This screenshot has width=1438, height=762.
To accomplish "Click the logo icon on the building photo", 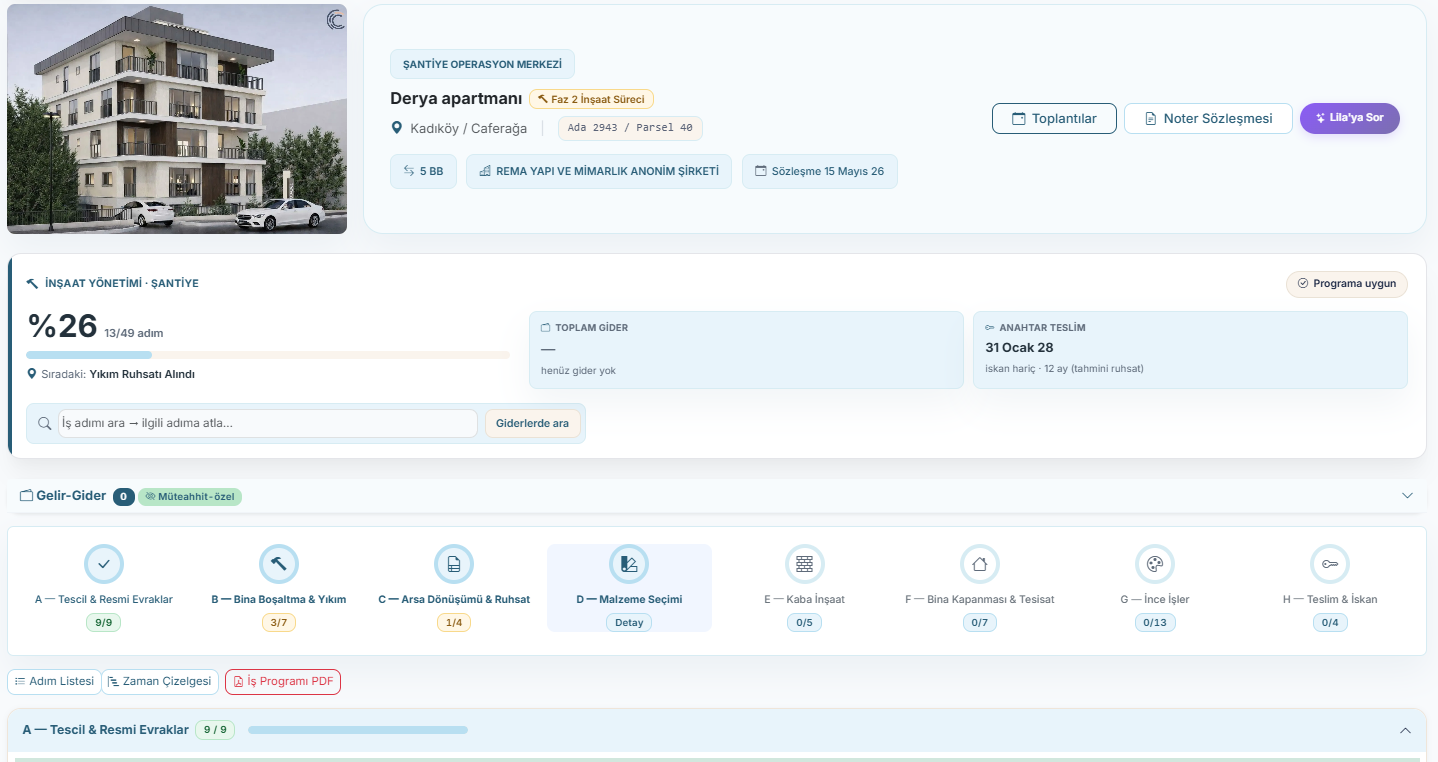I will (335, 20).
